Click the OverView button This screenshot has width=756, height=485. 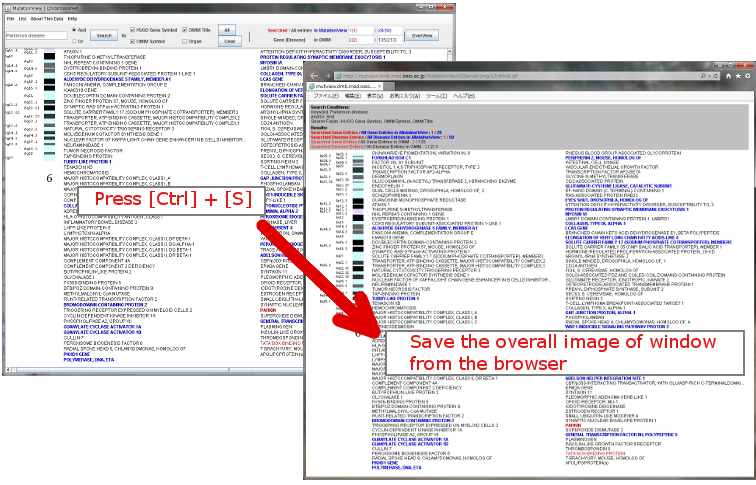pyautogui.click(x=422, y=35)
